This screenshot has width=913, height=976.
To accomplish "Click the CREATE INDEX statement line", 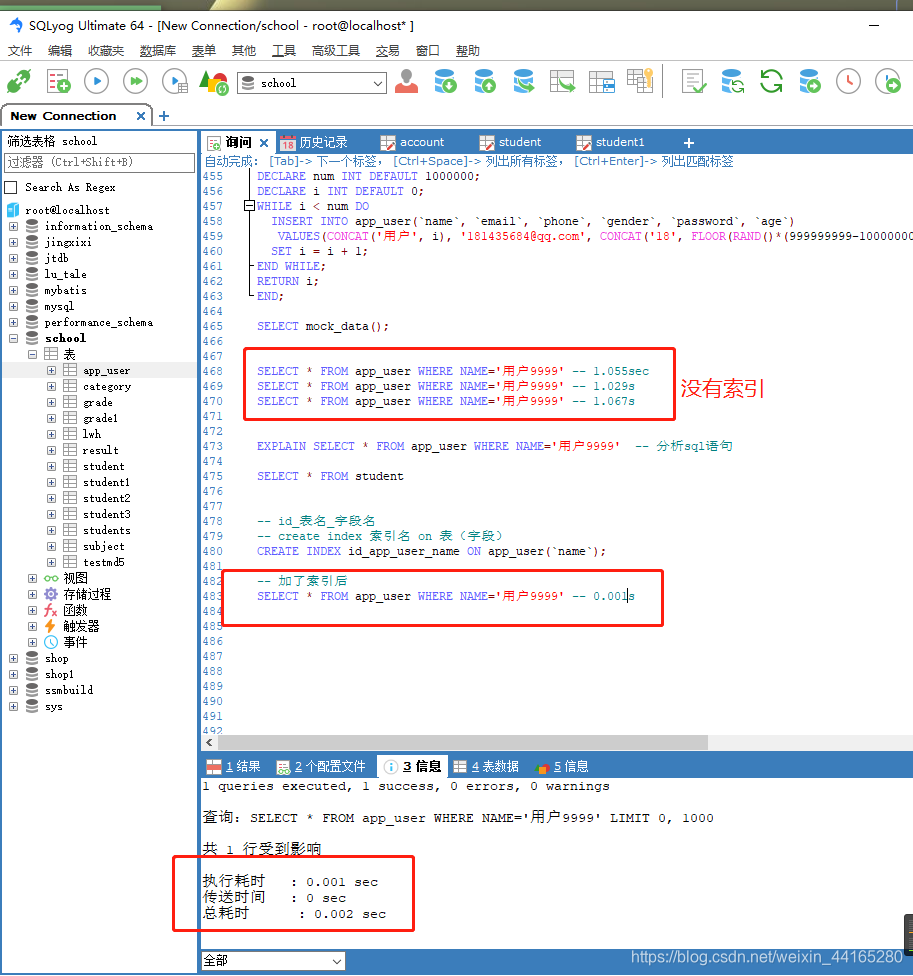I will (x=431, y=551).
